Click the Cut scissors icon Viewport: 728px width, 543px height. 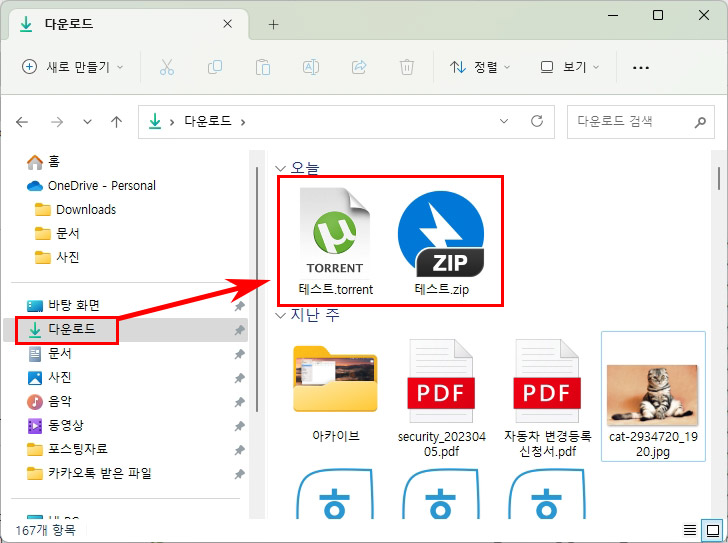tap(167, 67)
